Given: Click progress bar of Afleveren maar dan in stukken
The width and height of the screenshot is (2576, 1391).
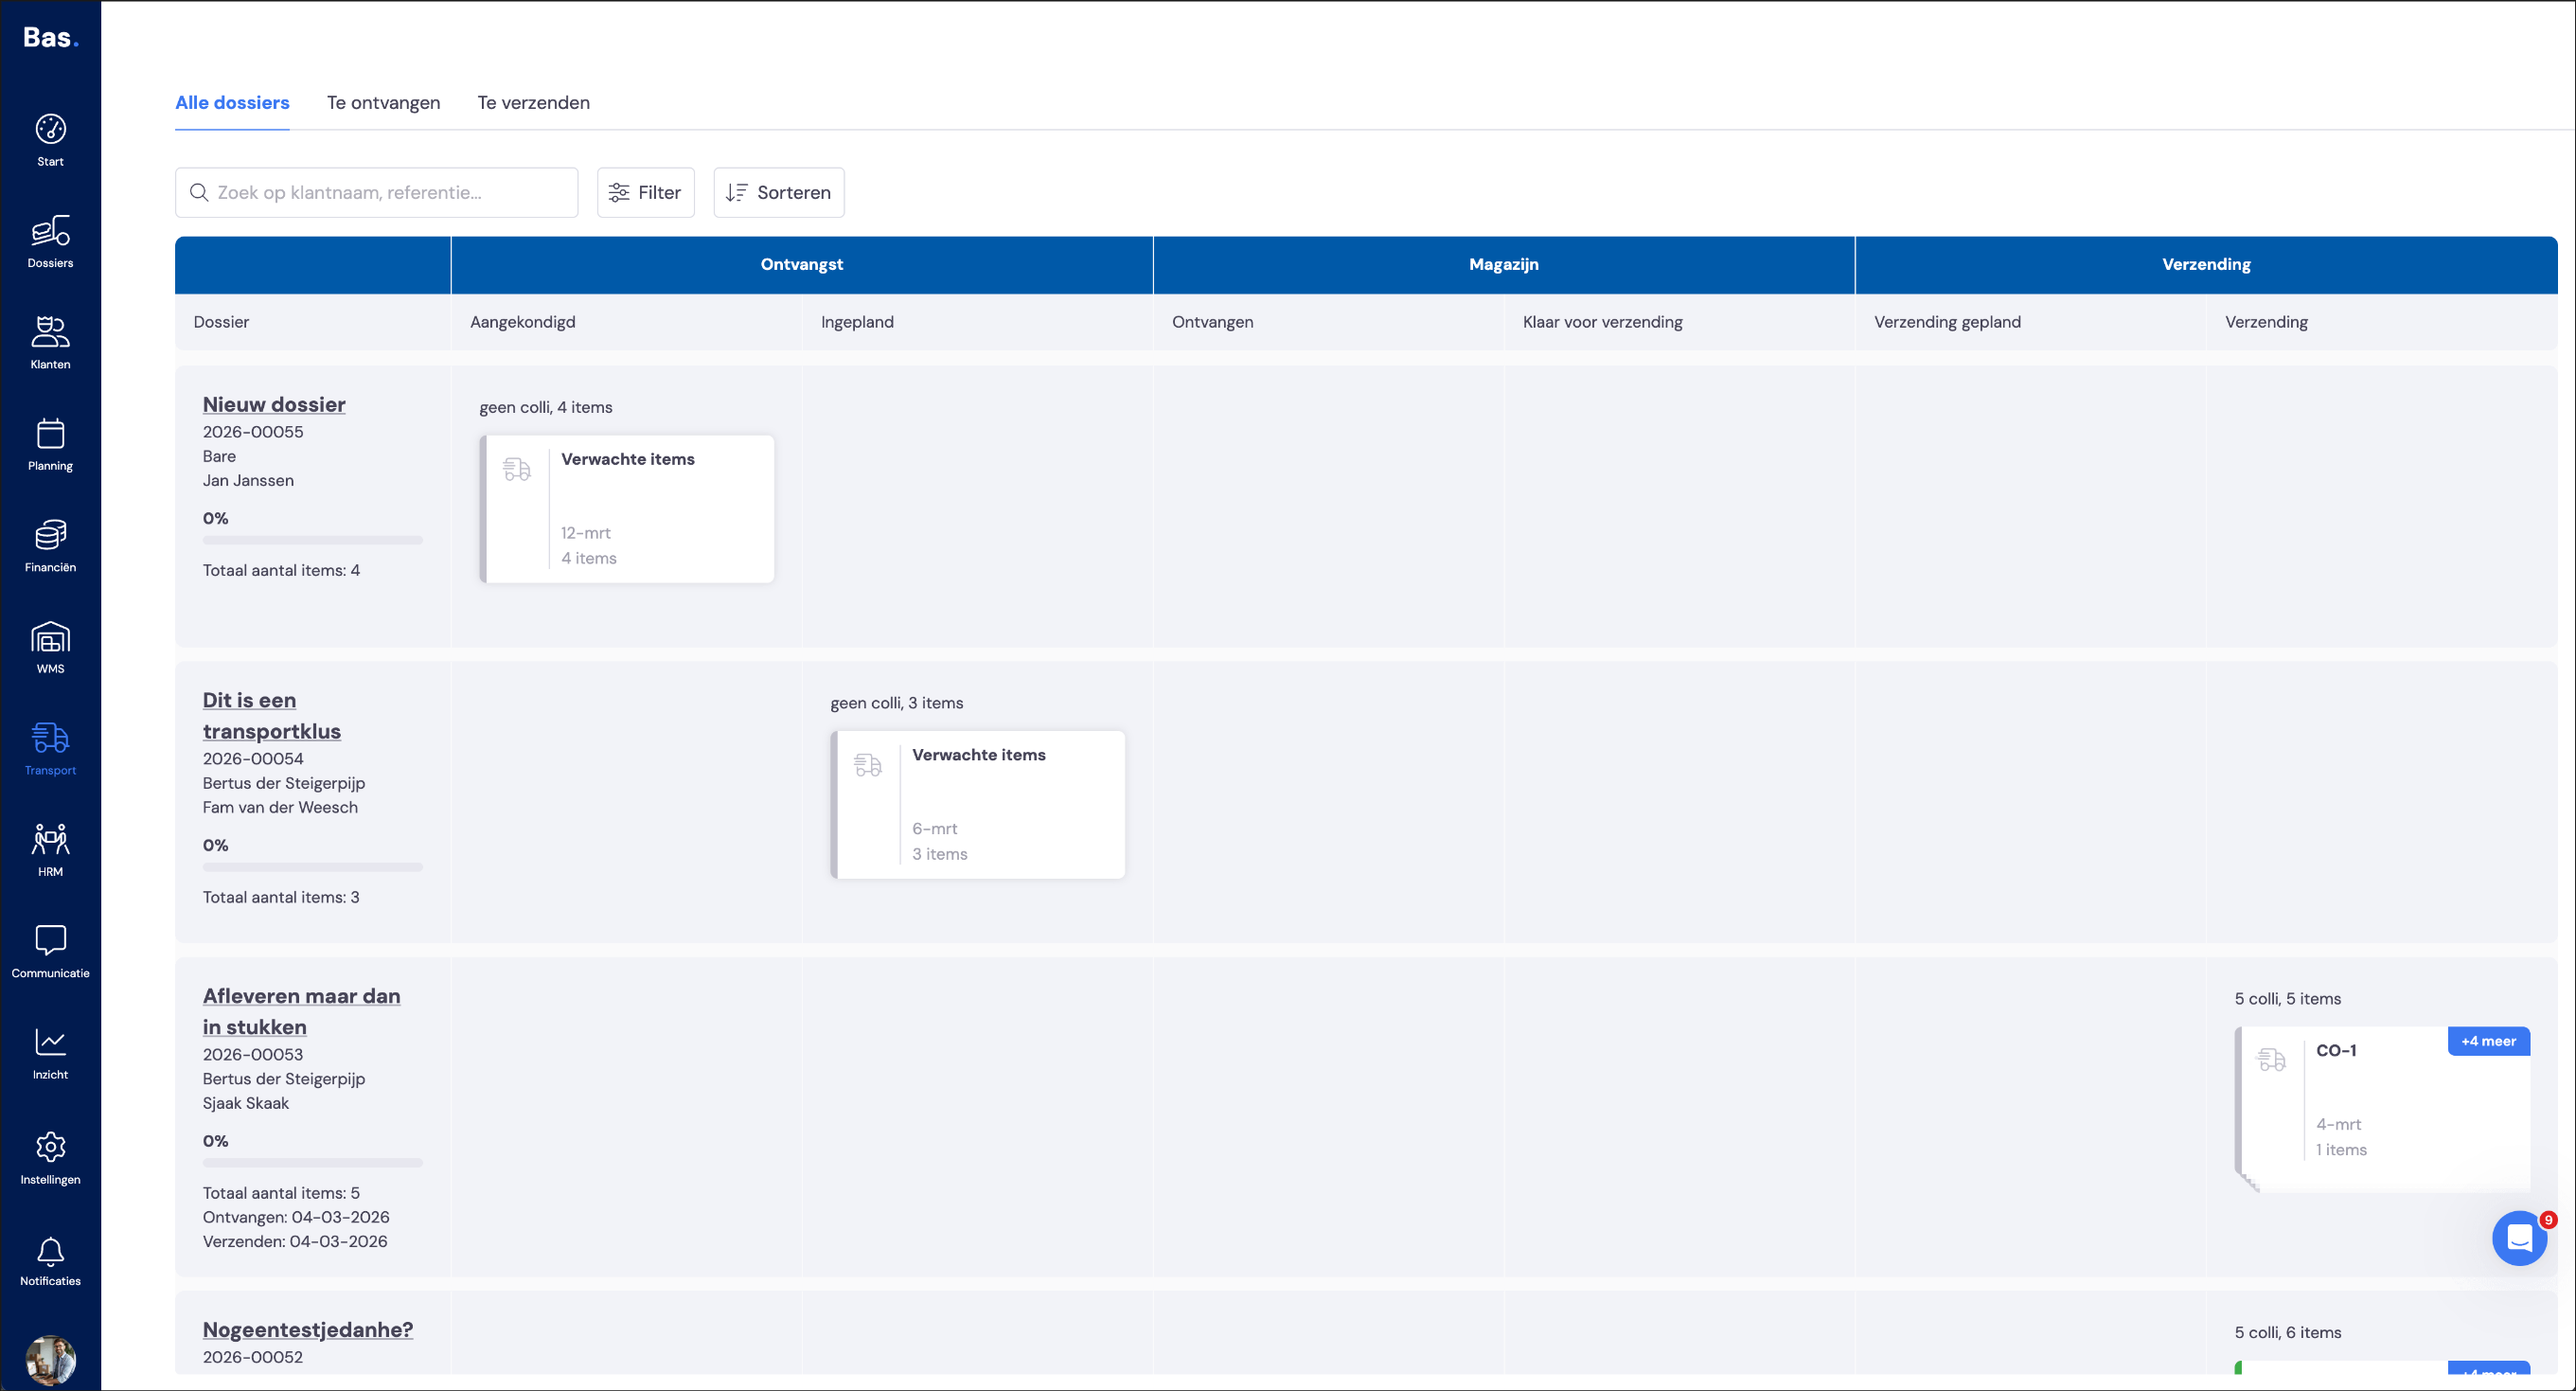Looking at the screenshot, I should coord(312,1163).
